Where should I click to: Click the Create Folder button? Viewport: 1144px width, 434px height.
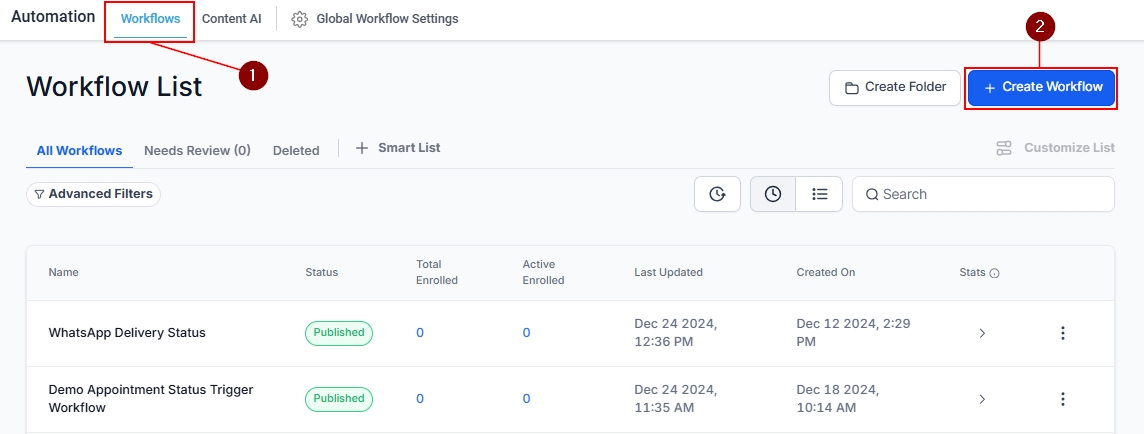[x=894, y=87]
